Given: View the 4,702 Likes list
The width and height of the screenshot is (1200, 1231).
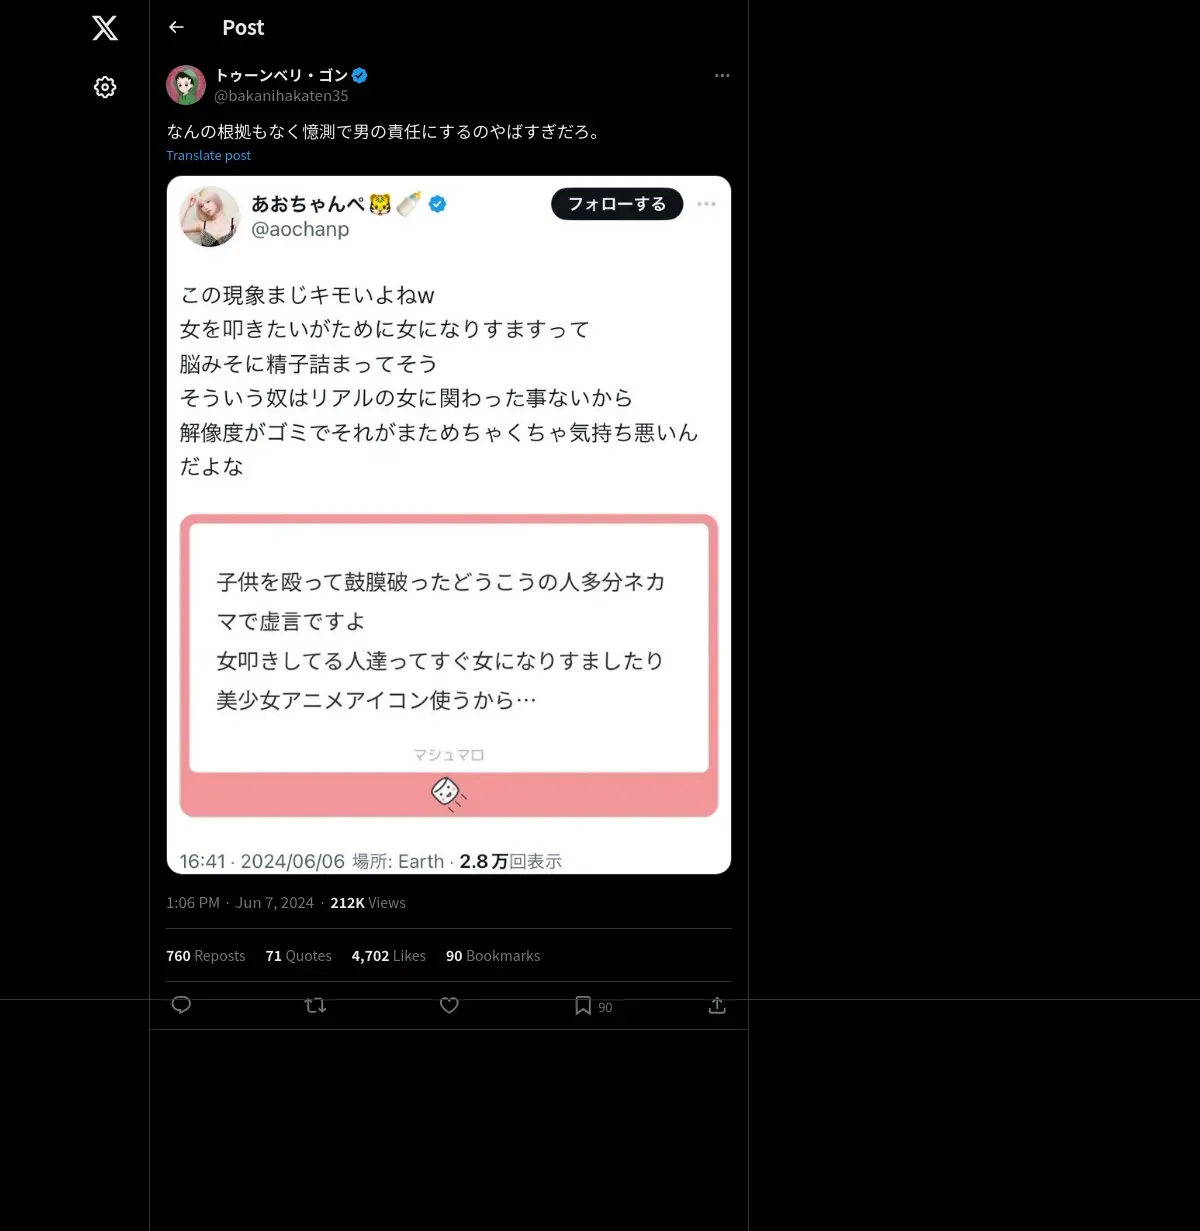Looking at the screenshot, I should coord(388,956).
